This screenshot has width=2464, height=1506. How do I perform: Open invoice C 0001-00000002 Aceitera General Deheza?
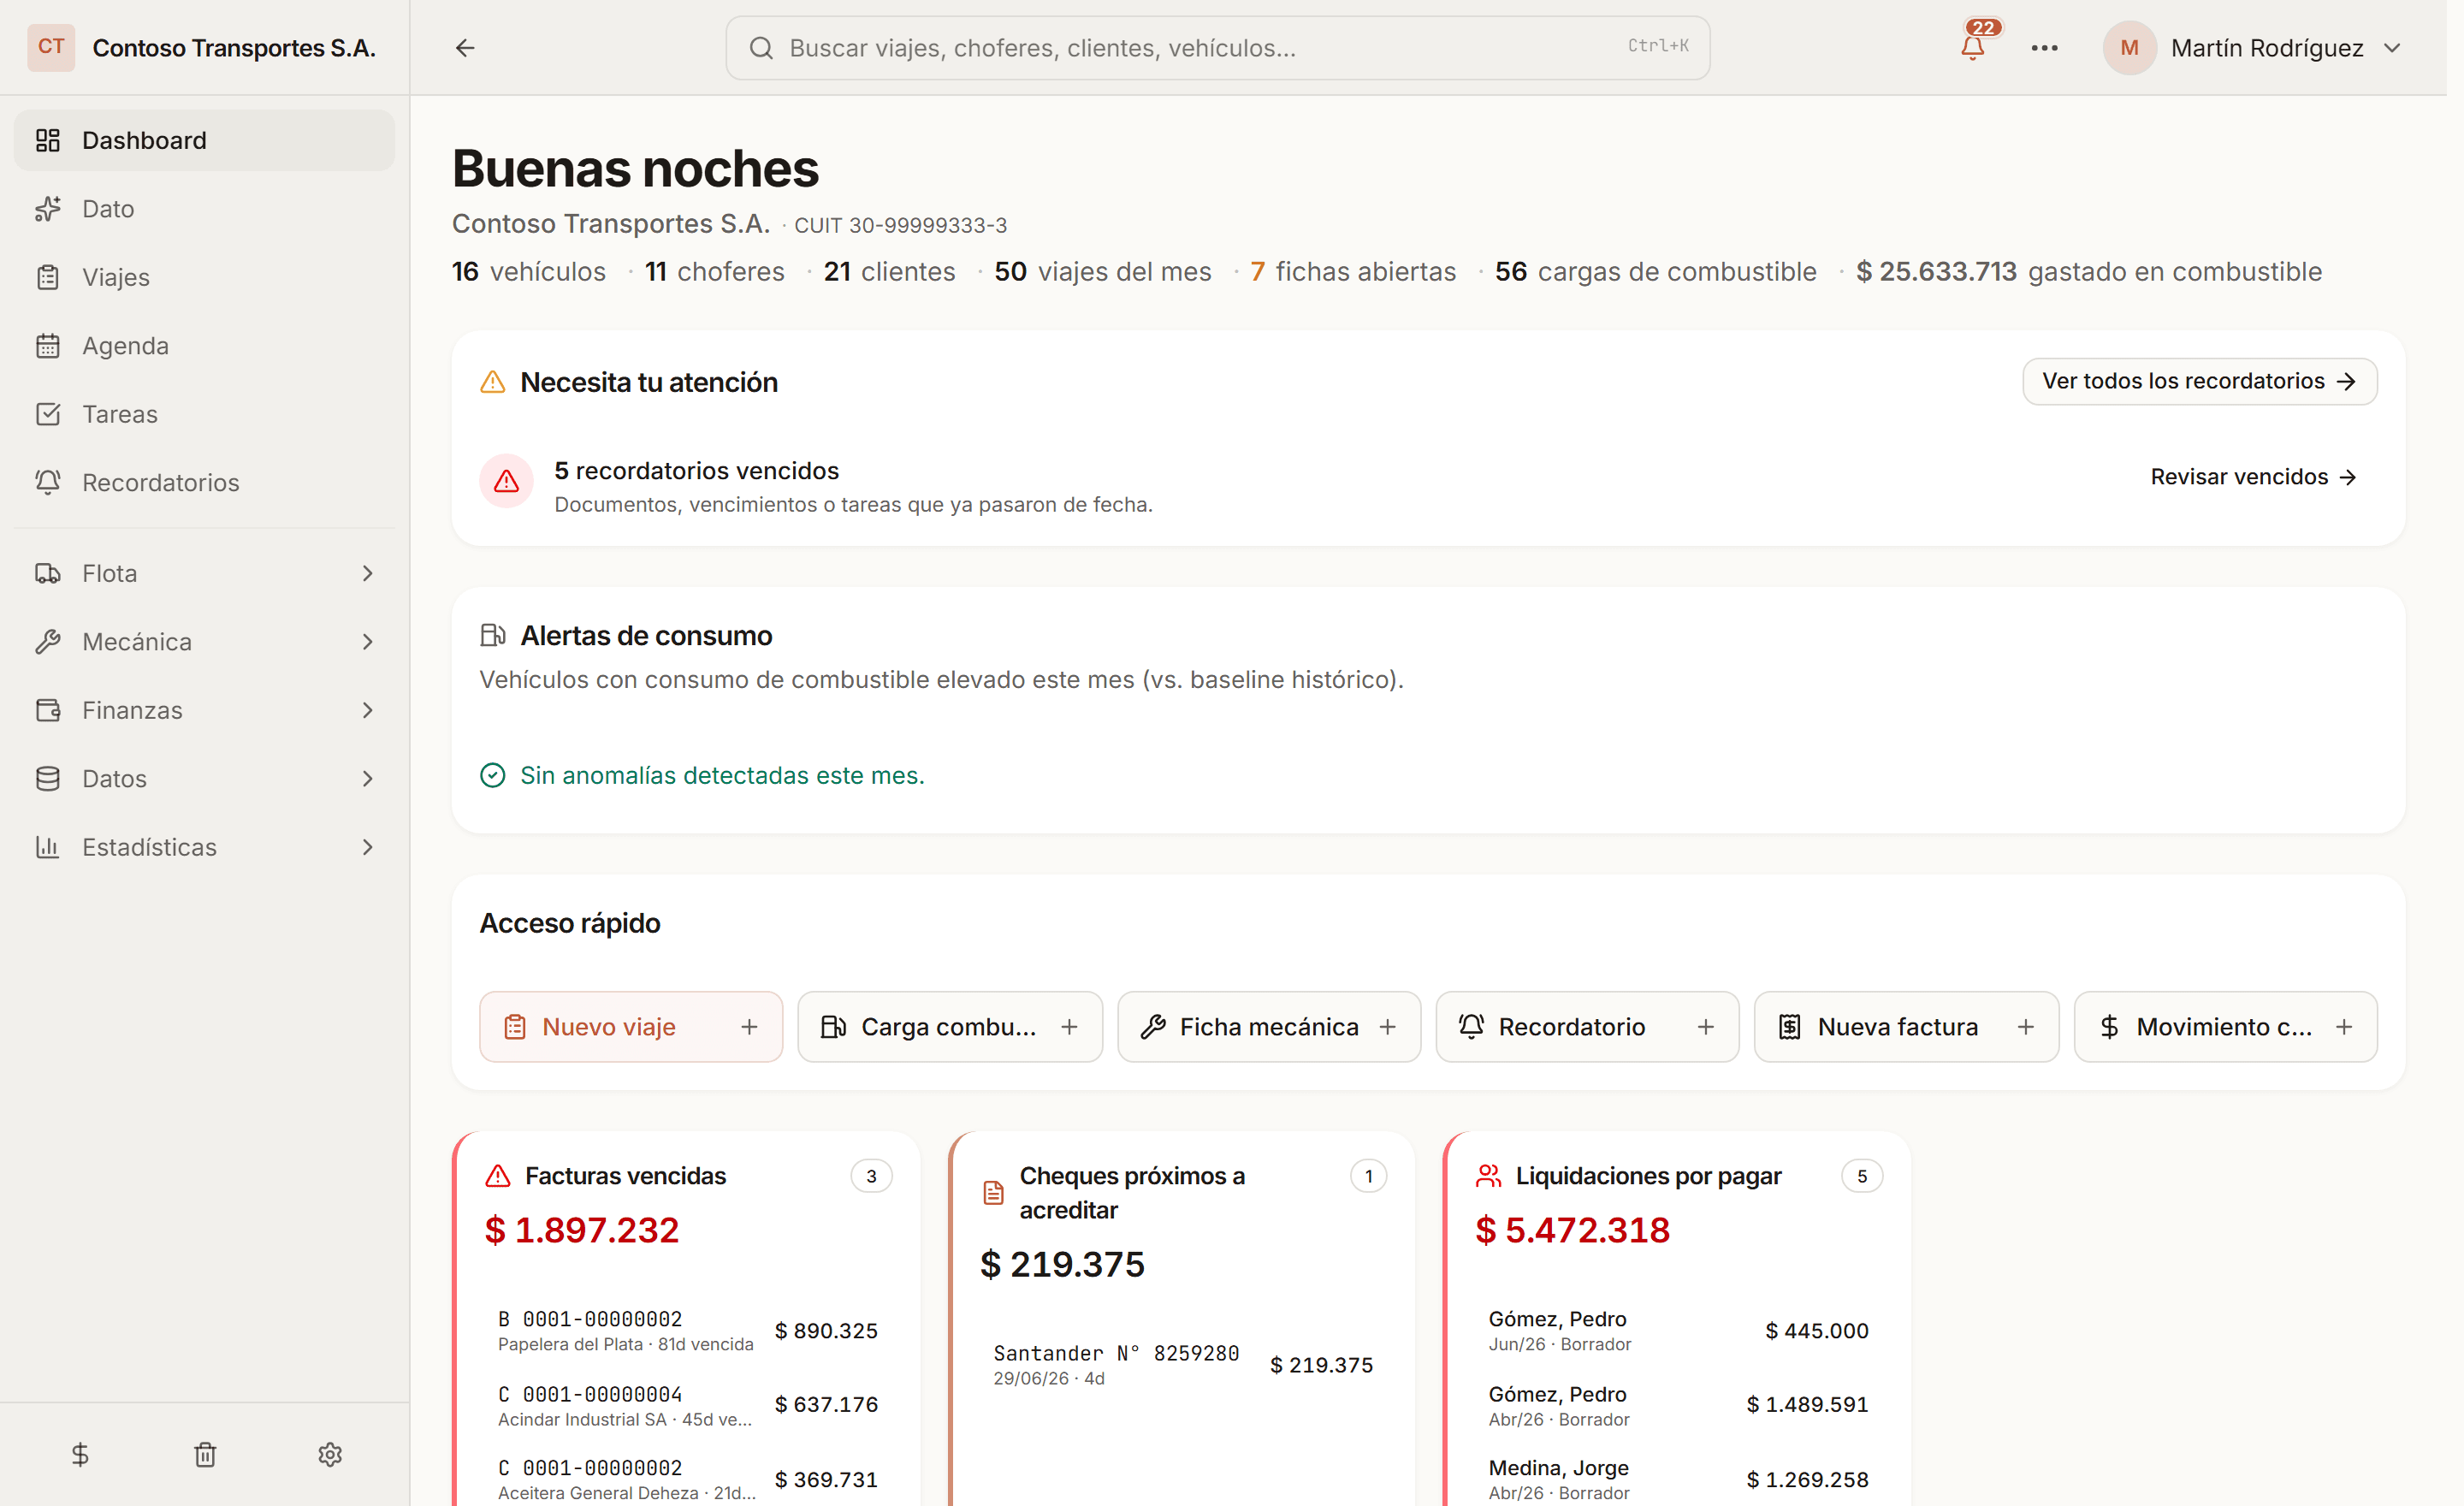pyautogui.click(x=687, y=1479)
